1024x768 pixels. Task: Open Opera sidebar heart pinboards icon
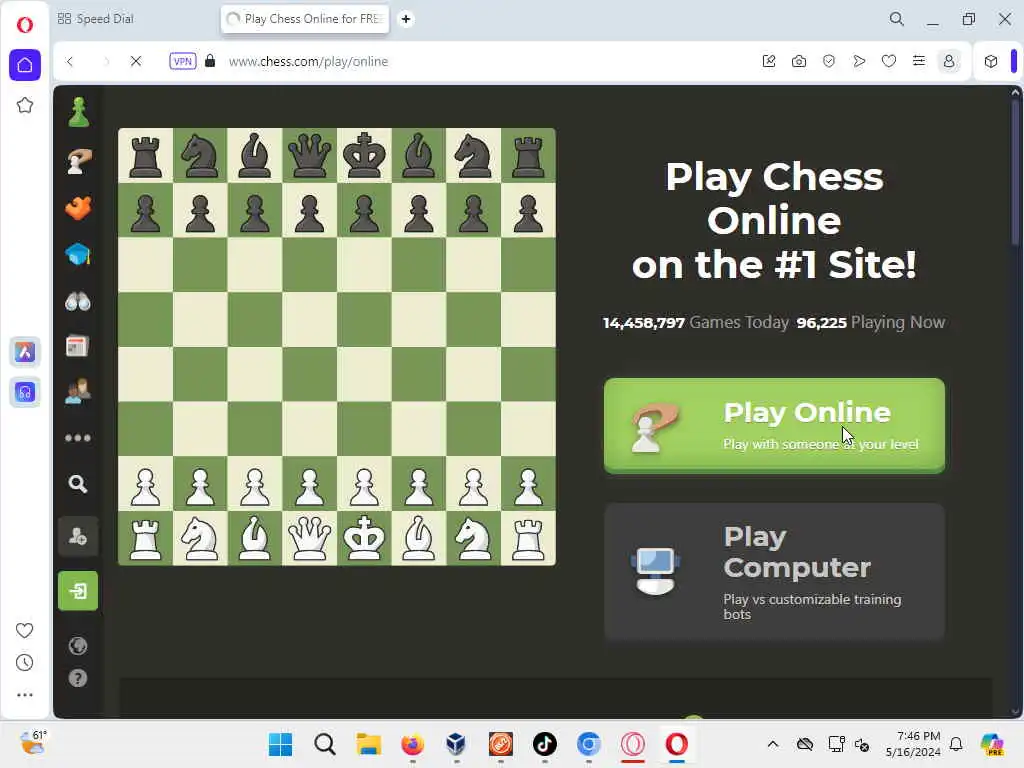click(25, 630)
